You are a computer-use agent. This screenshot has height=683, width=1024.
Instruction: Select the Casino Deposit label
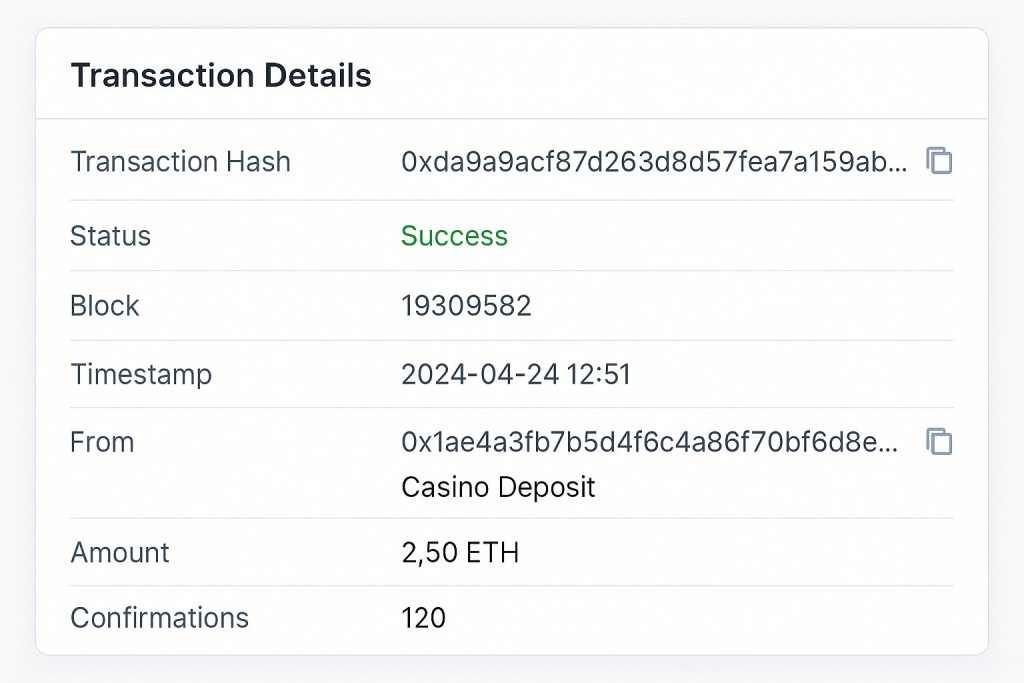pyautogui.click(x=498, y=487)
